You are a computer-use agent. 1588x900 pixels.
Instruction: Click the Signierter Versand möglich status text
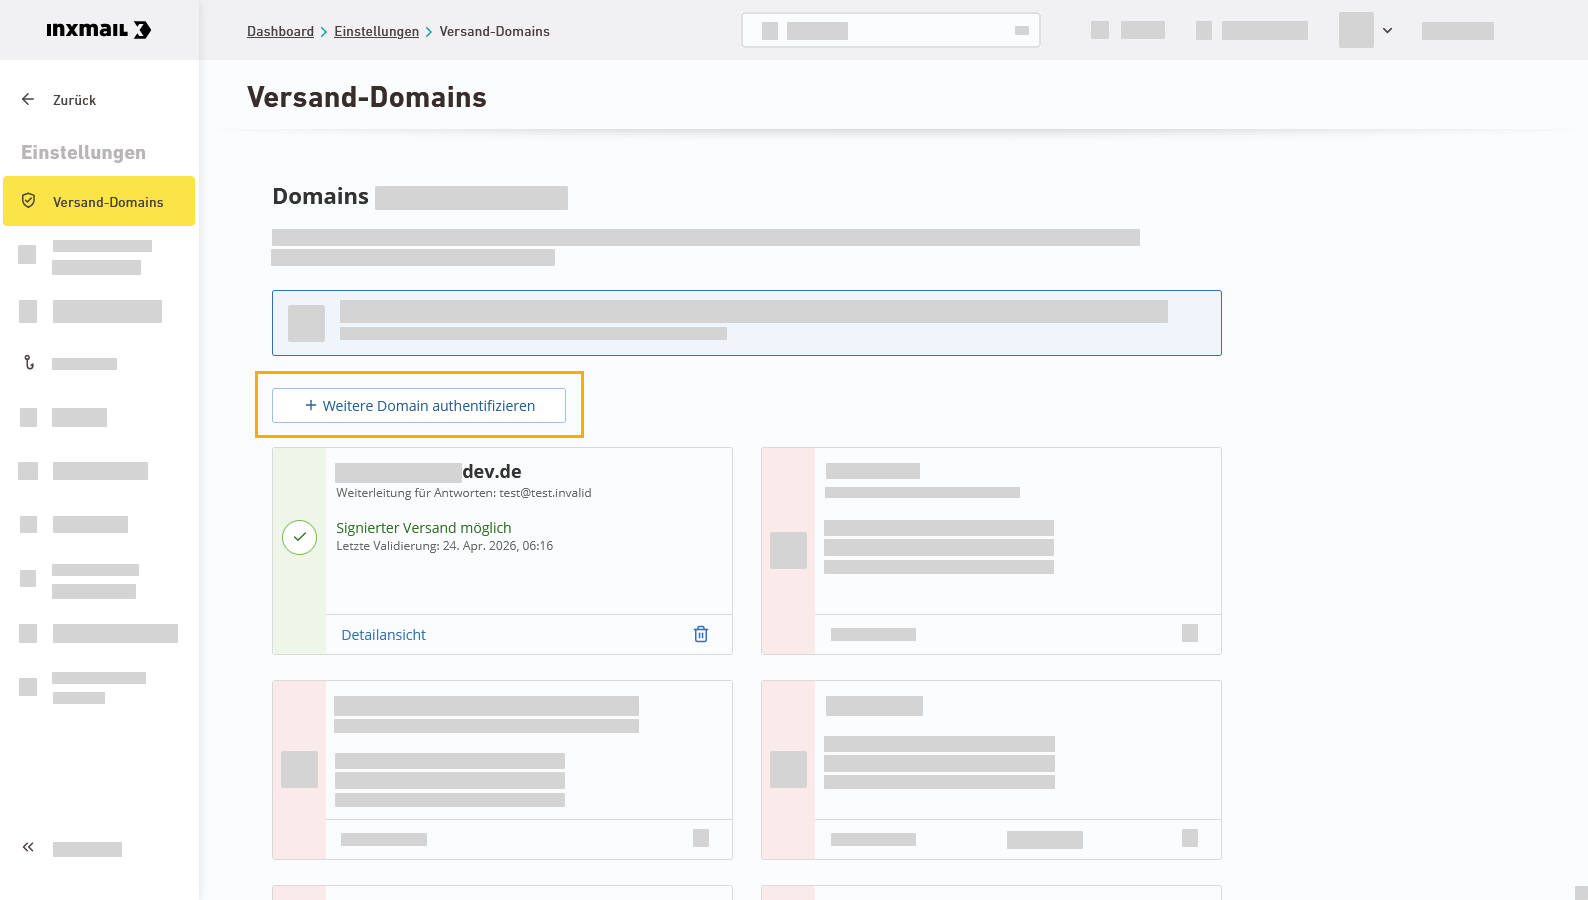[424, 528]
